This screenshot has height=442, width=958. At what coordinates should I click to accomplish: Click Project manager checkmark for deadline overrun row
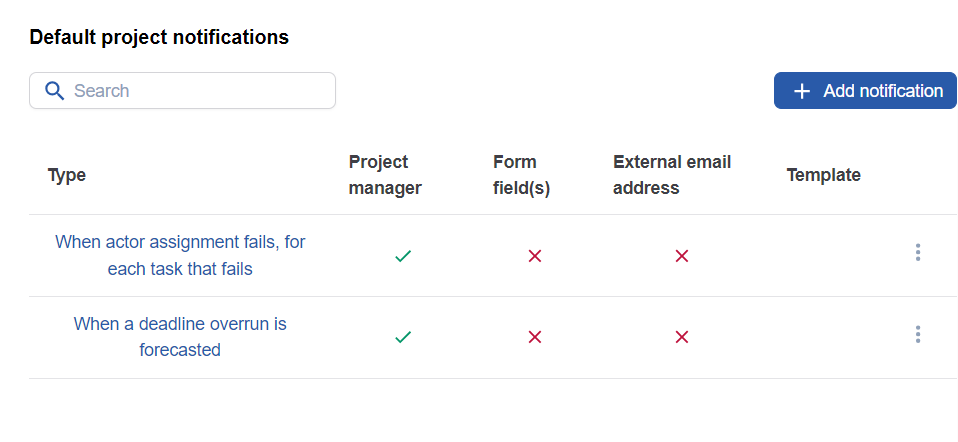pyautogui.click(x=403, y=338)
